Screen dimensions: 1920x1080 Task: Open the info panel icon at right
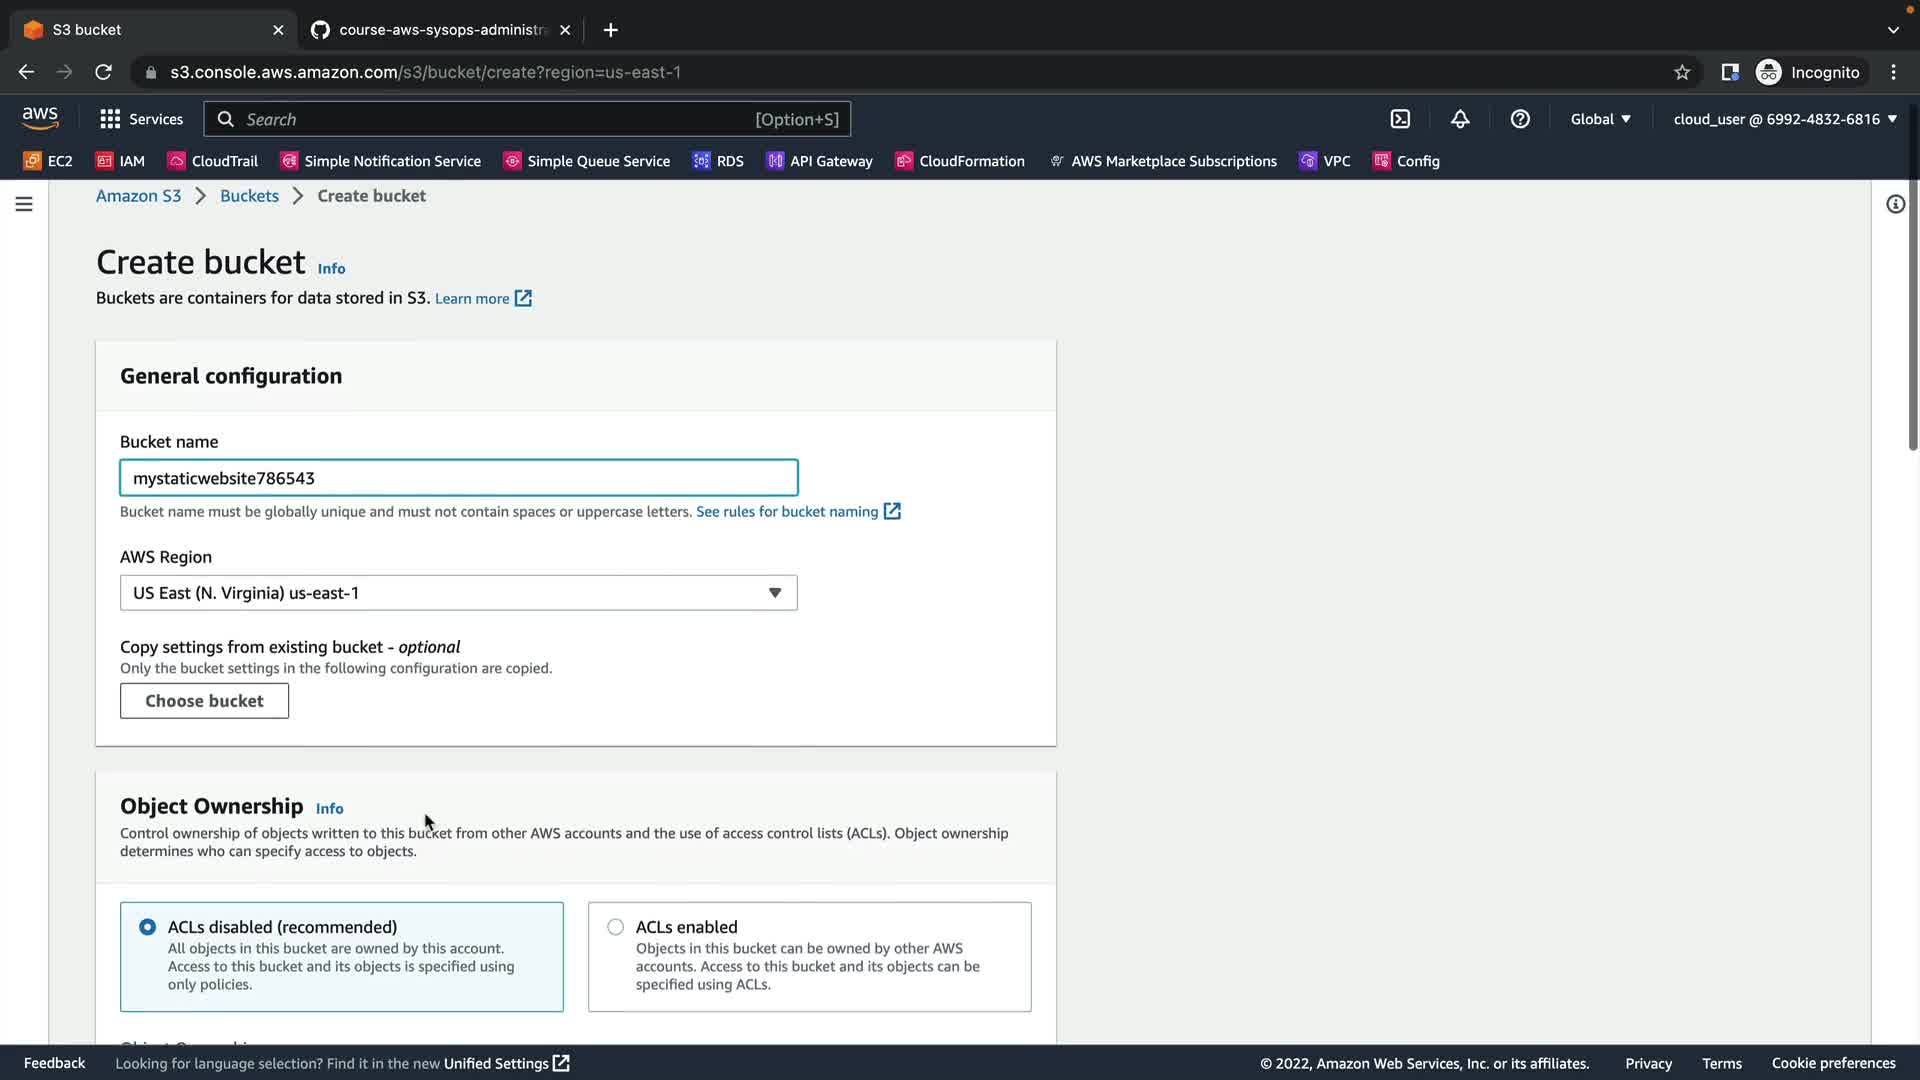click(1895, 204)
